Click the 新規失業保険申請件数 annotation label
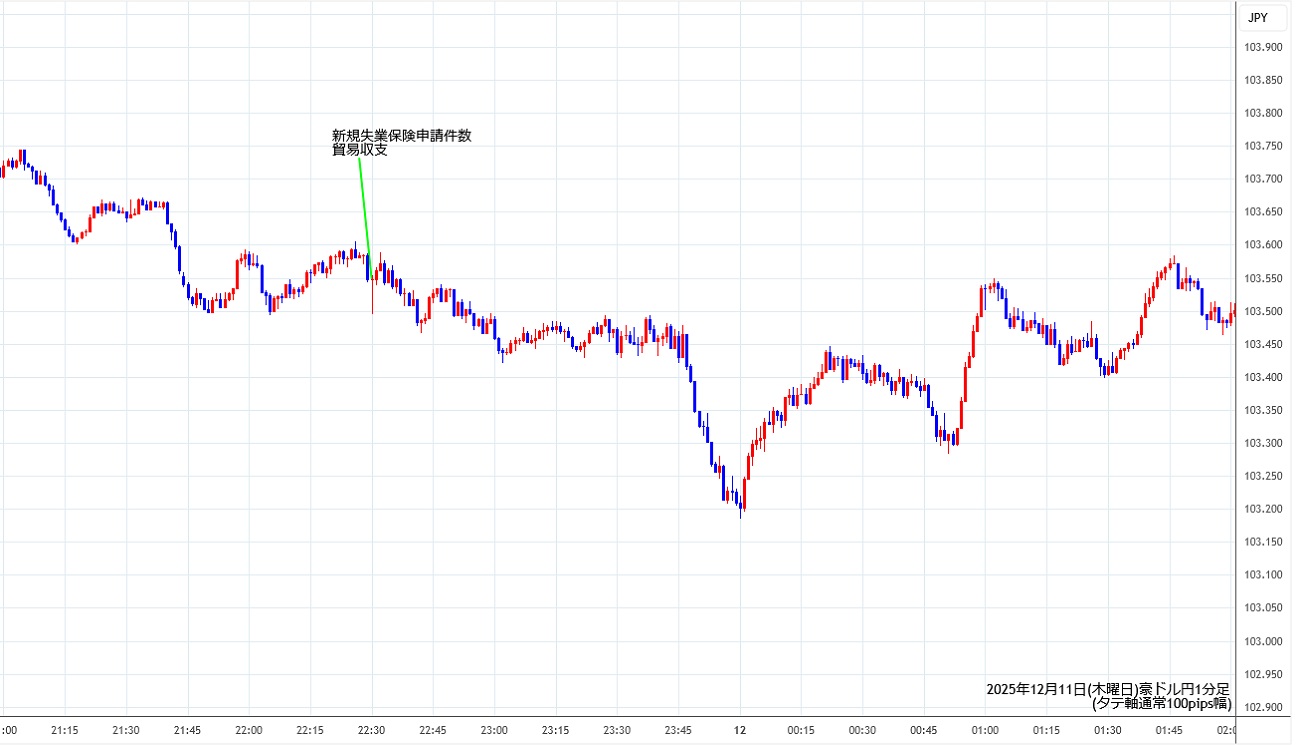The height and width of the screenshot is (745, 1300). [401, 136]
